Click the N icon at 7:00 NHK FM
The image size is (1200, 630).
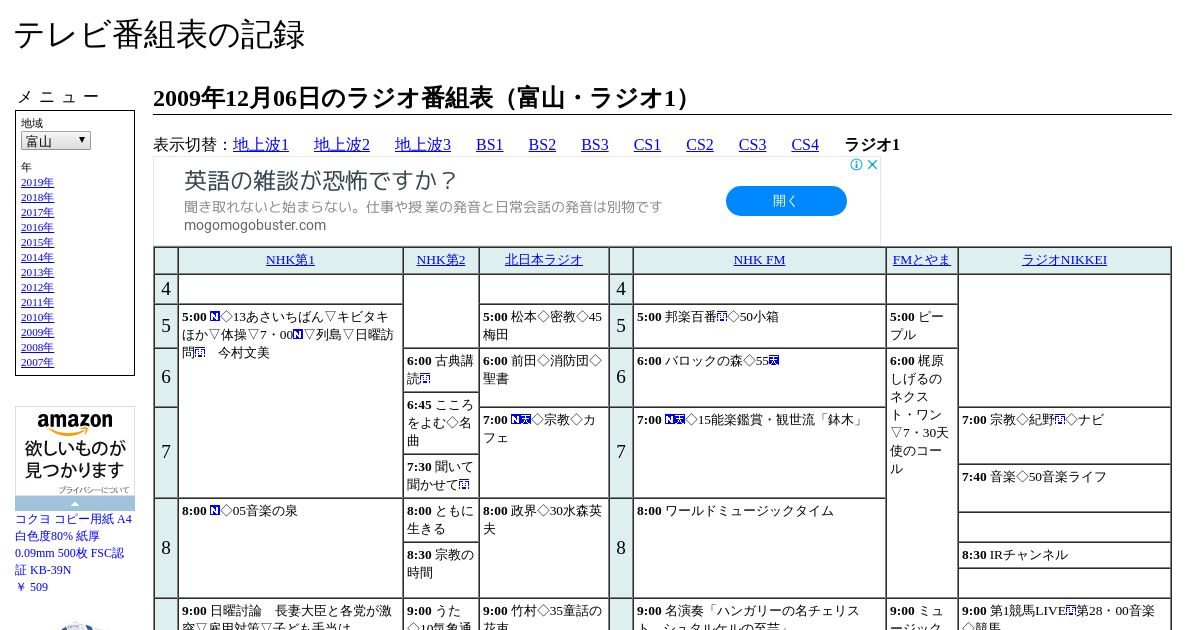click(x=670, y=420)
